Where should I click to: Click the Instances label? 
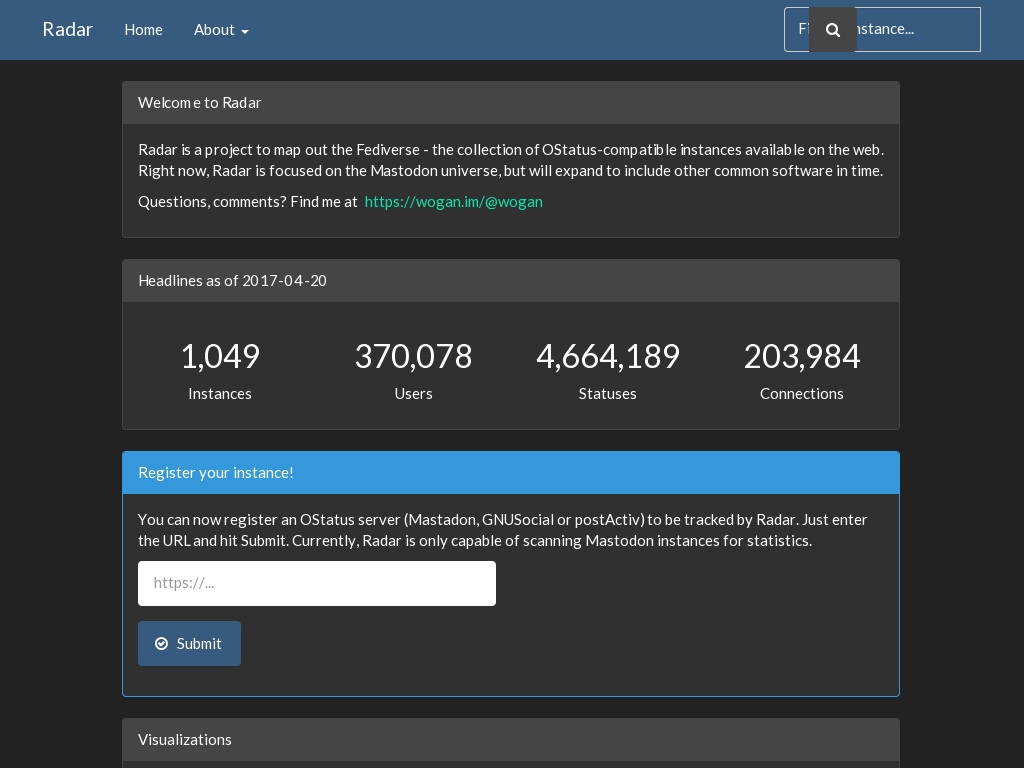coord(220,394)
